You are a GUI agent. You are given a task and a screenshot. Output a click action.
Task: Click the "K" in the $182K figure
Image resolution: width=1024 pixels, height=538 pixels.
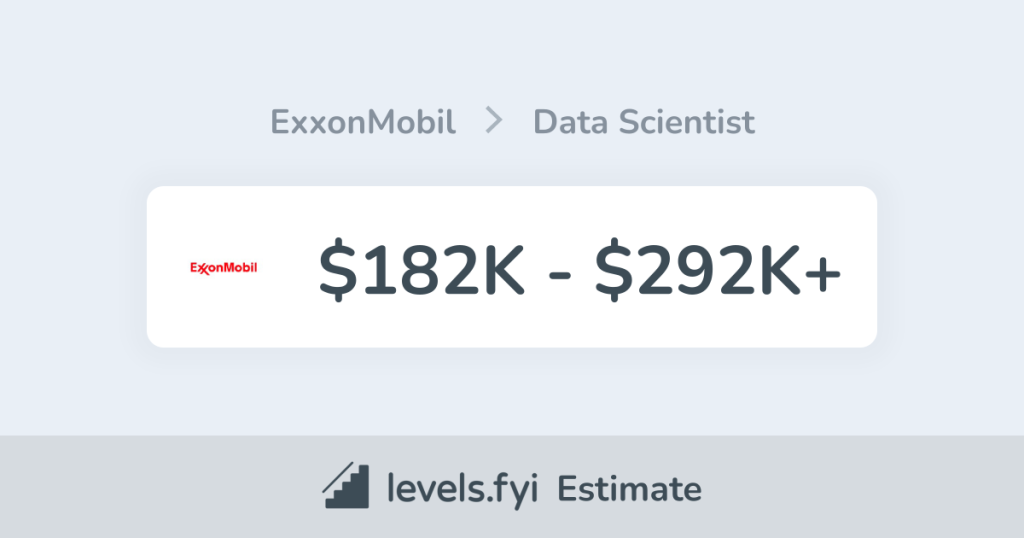[x=500, y=268]
